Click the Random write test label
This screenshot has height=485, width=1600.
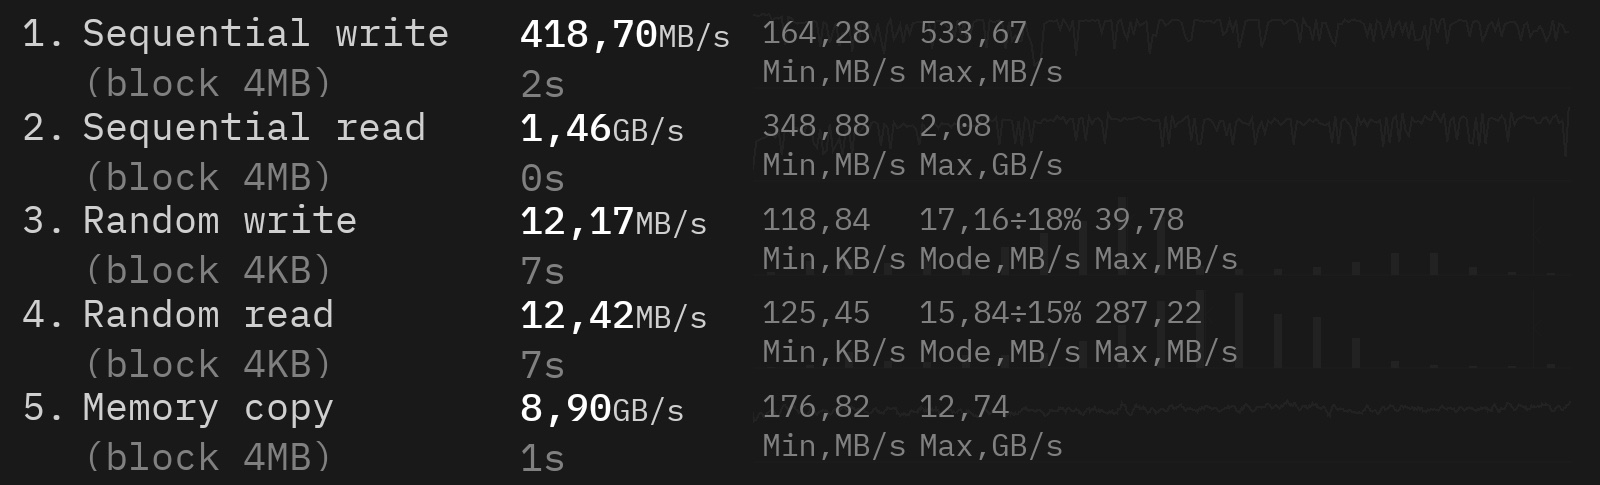219,221
